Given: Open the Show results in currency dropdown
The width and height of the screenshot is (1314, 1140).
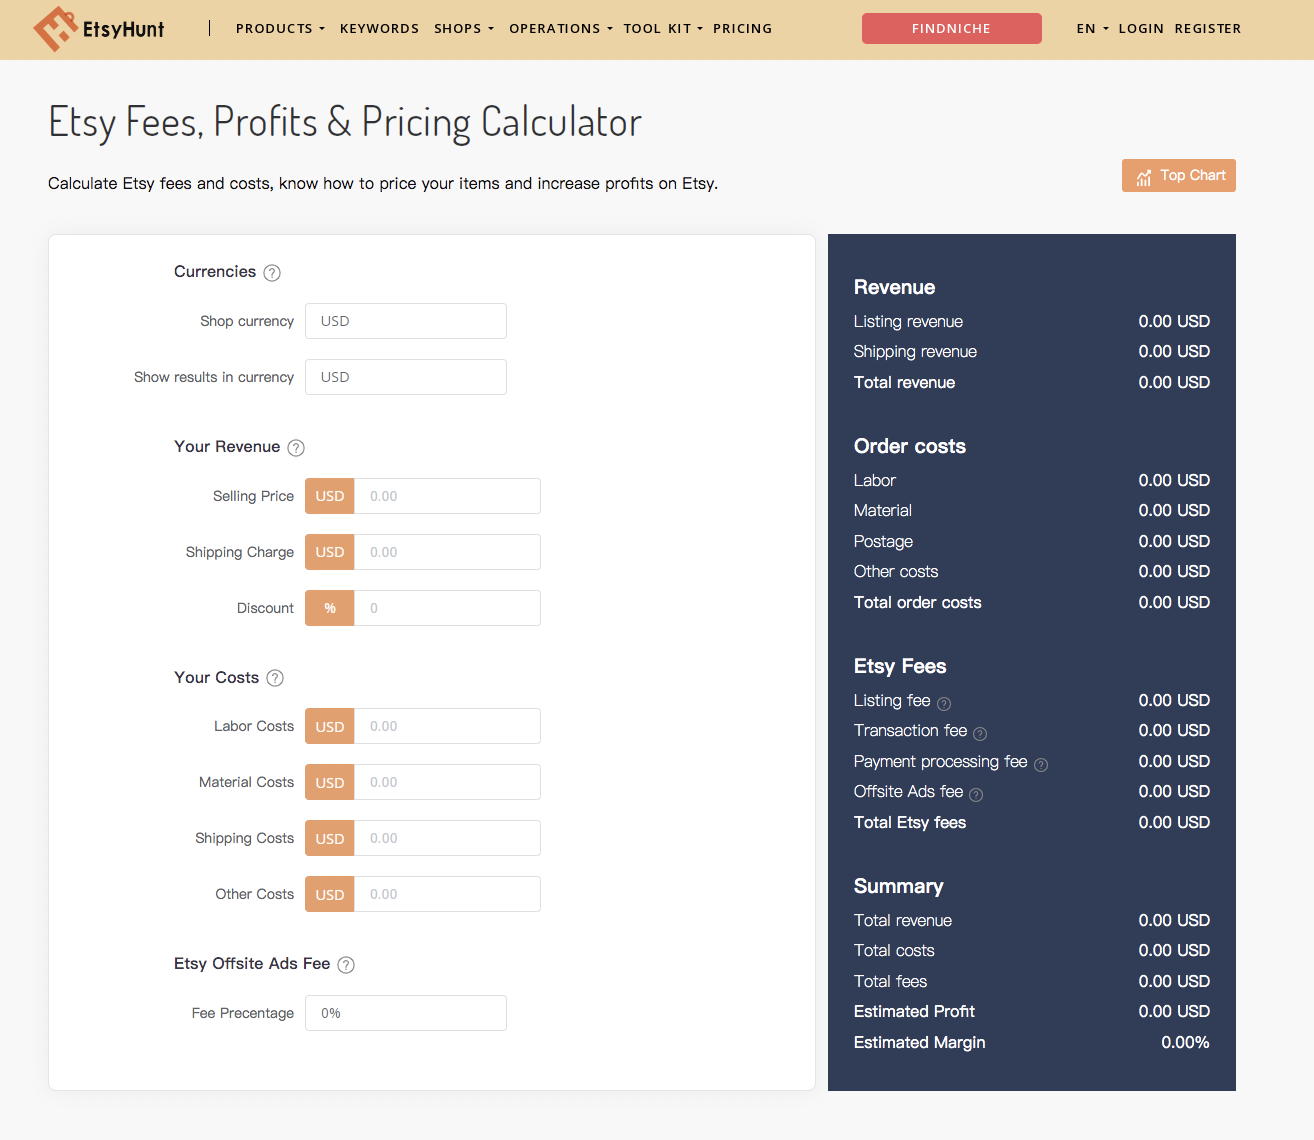Looking at the screenshot, I should click(405, 377).
